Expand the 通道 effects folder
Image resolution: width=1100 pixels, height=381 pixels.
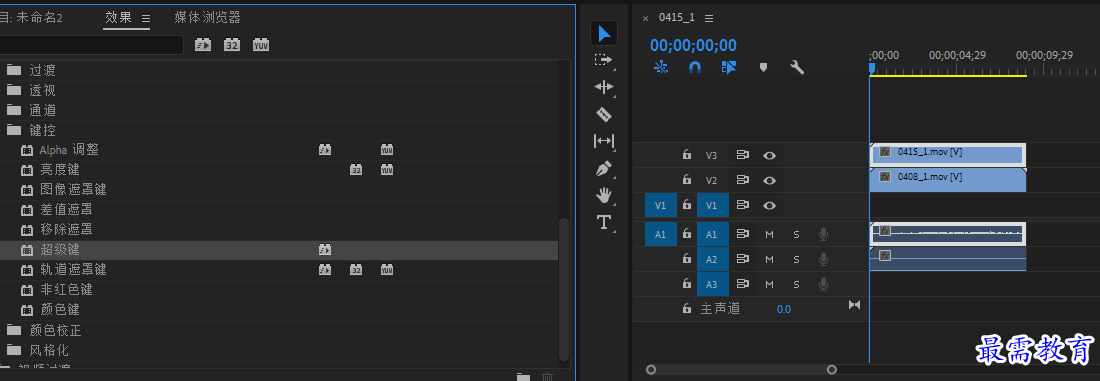click(x=13, y=110)
